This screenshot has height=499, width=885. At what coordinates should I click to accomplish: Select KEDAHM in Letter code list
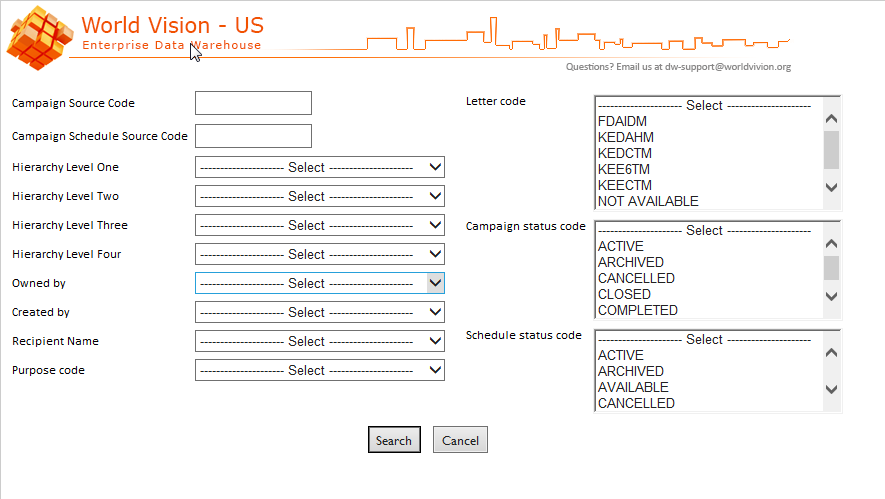coord(709,137)
